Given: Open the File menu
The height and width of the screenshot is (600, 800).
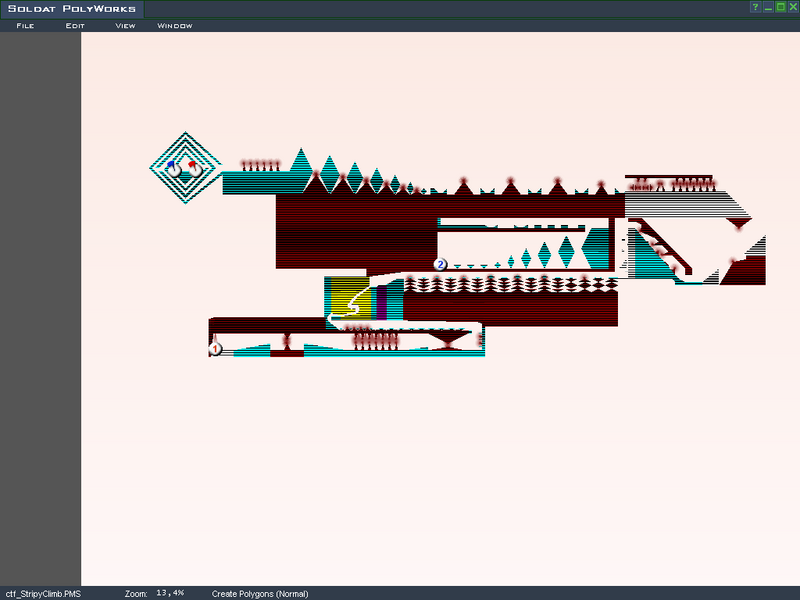Looking at the screenshot, I should coord(25,26).
